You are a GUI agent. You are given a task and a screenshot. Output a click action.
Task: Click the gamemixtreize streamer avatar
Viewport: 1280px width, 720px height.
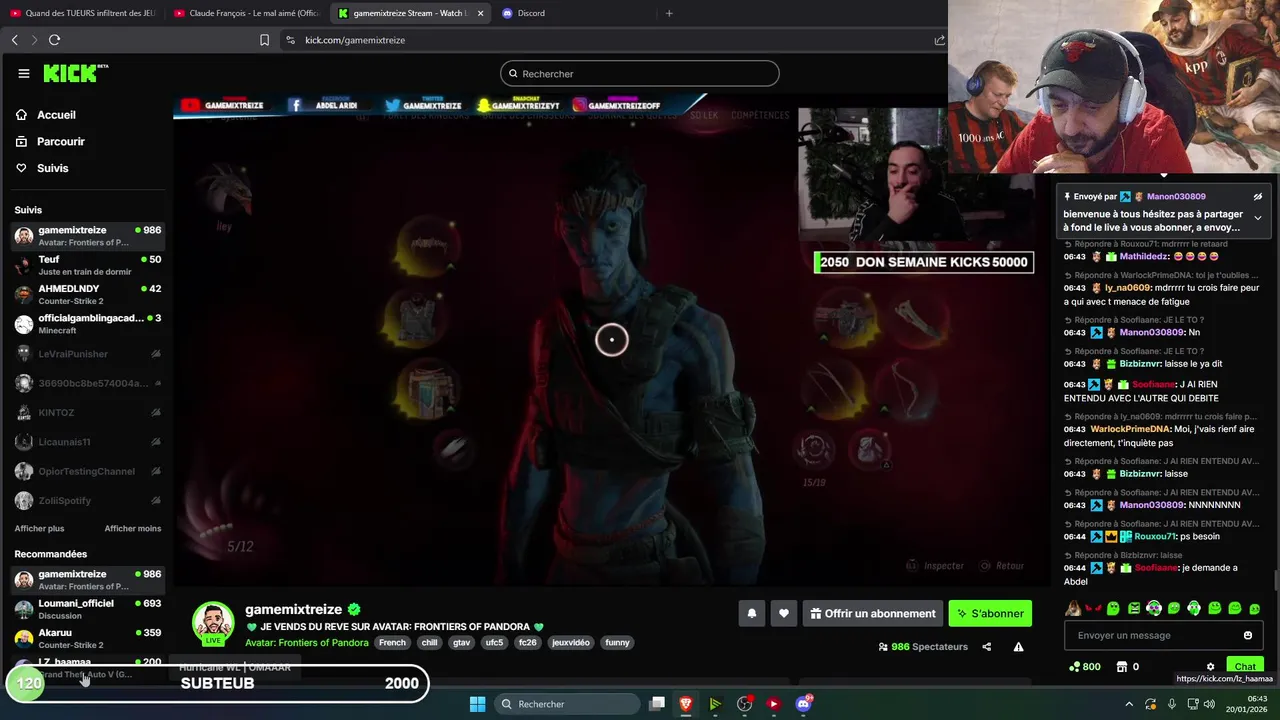pos(213,623)
